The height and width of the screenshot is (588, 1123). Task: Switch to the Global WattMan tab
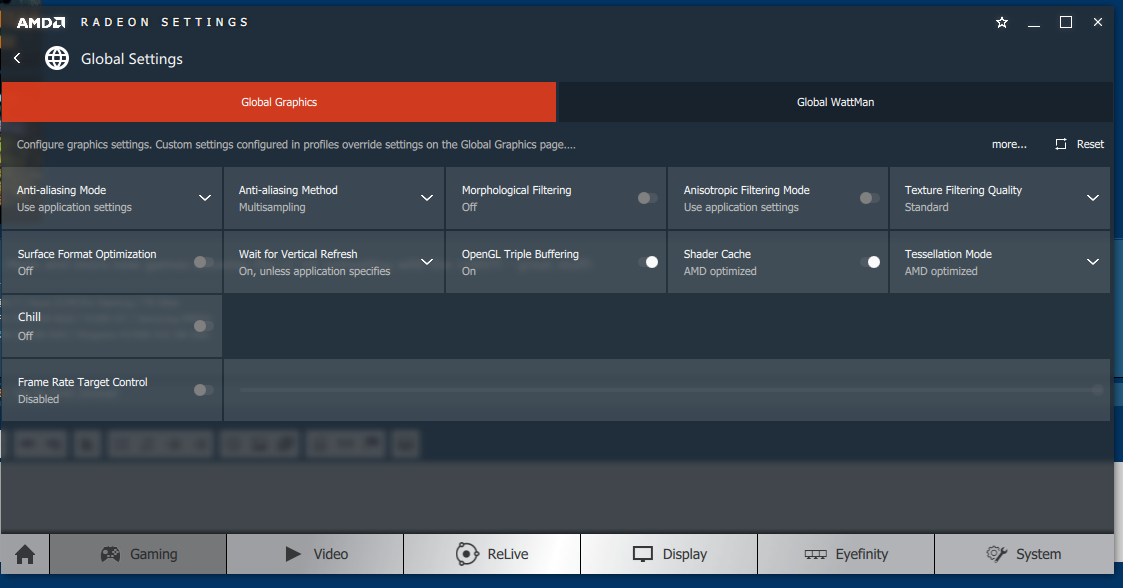835,102
